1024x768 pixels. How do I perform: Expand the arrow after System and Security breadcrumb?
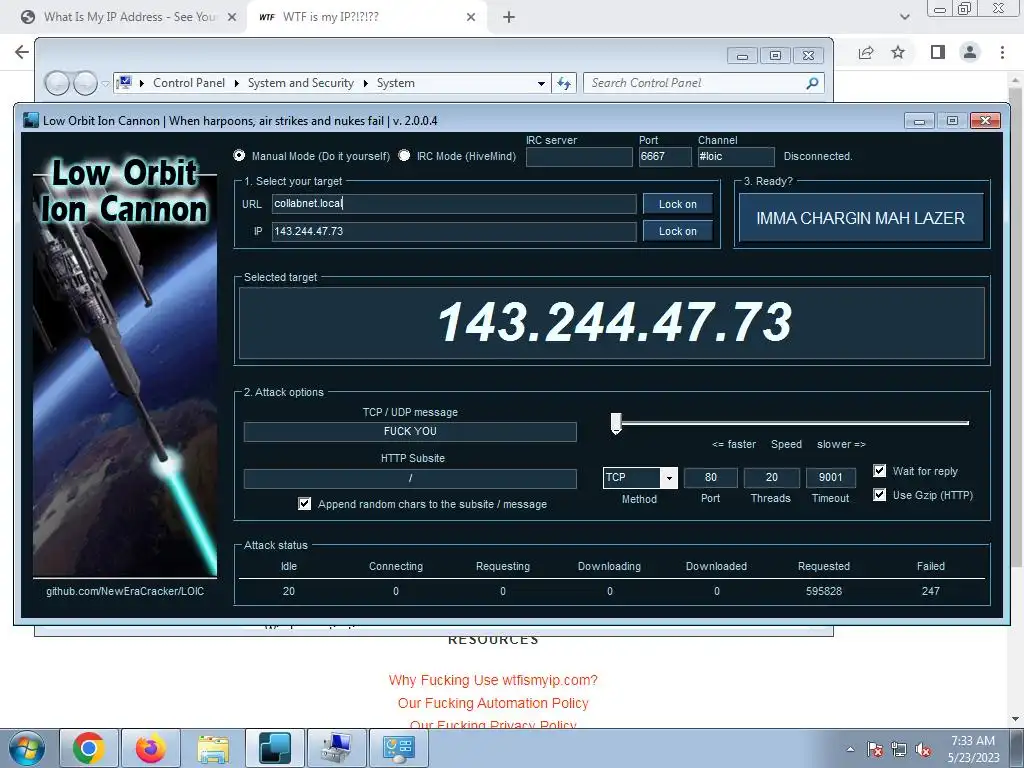(366, 83)
